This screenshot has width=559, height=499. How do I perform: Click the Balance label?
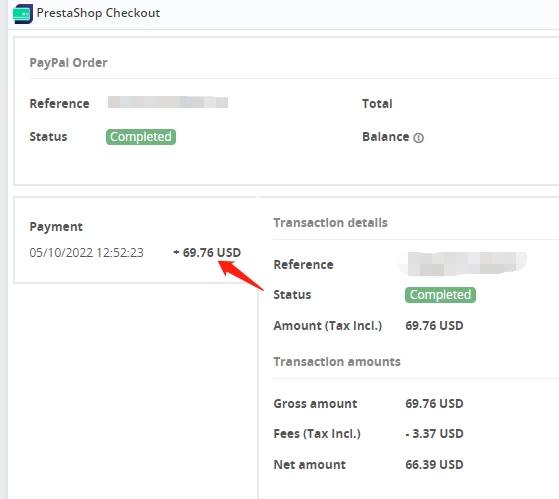[386, 137]
